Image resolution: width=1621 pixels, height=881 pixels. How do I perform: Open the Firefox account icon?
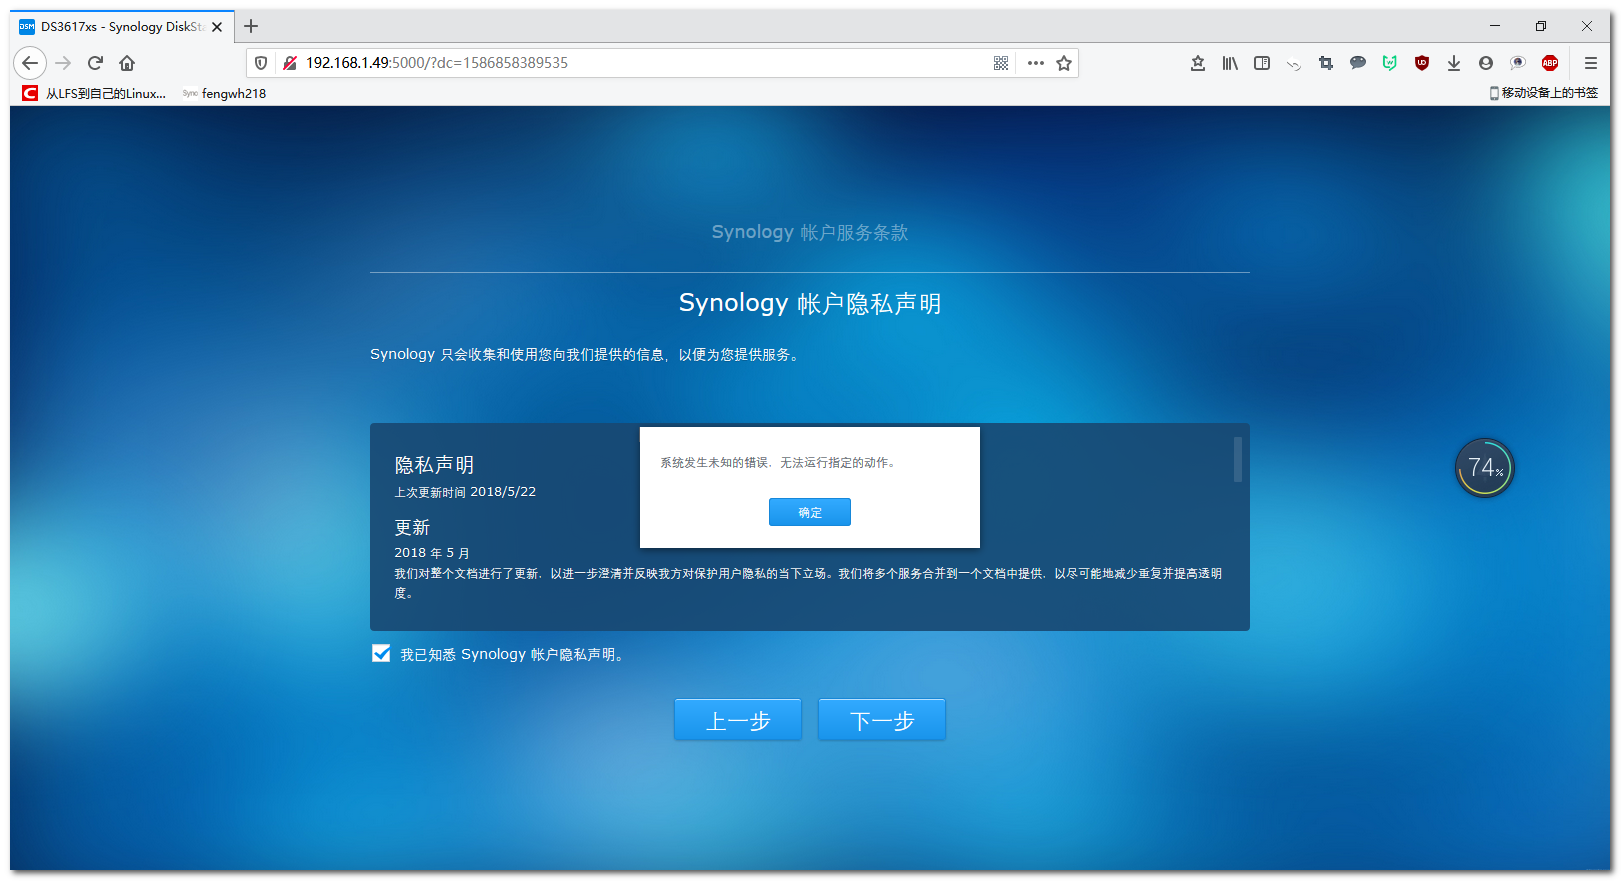[x=1486, y=63]
